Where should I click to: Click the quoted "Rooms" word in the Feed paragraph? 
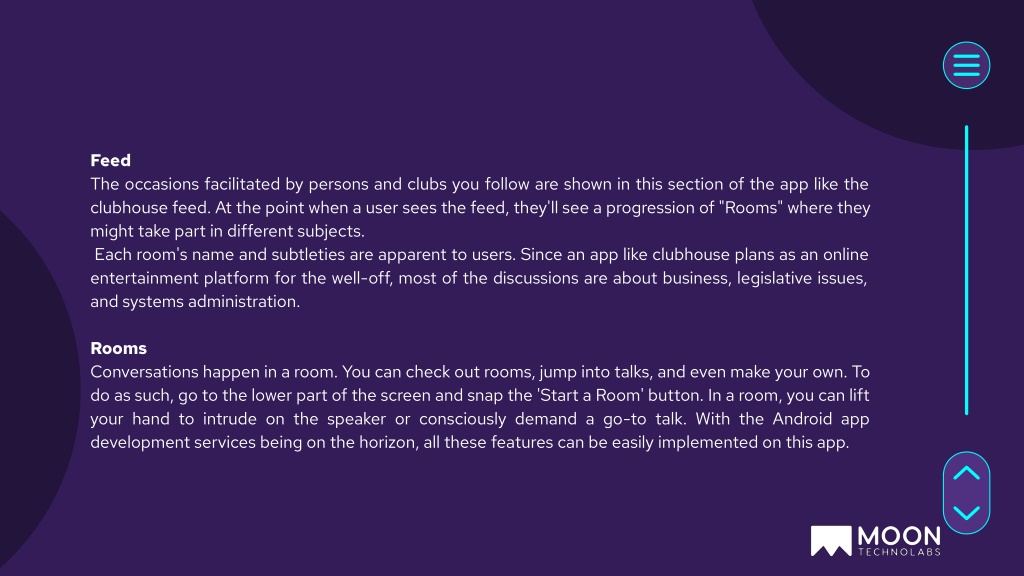pos(750,208)
